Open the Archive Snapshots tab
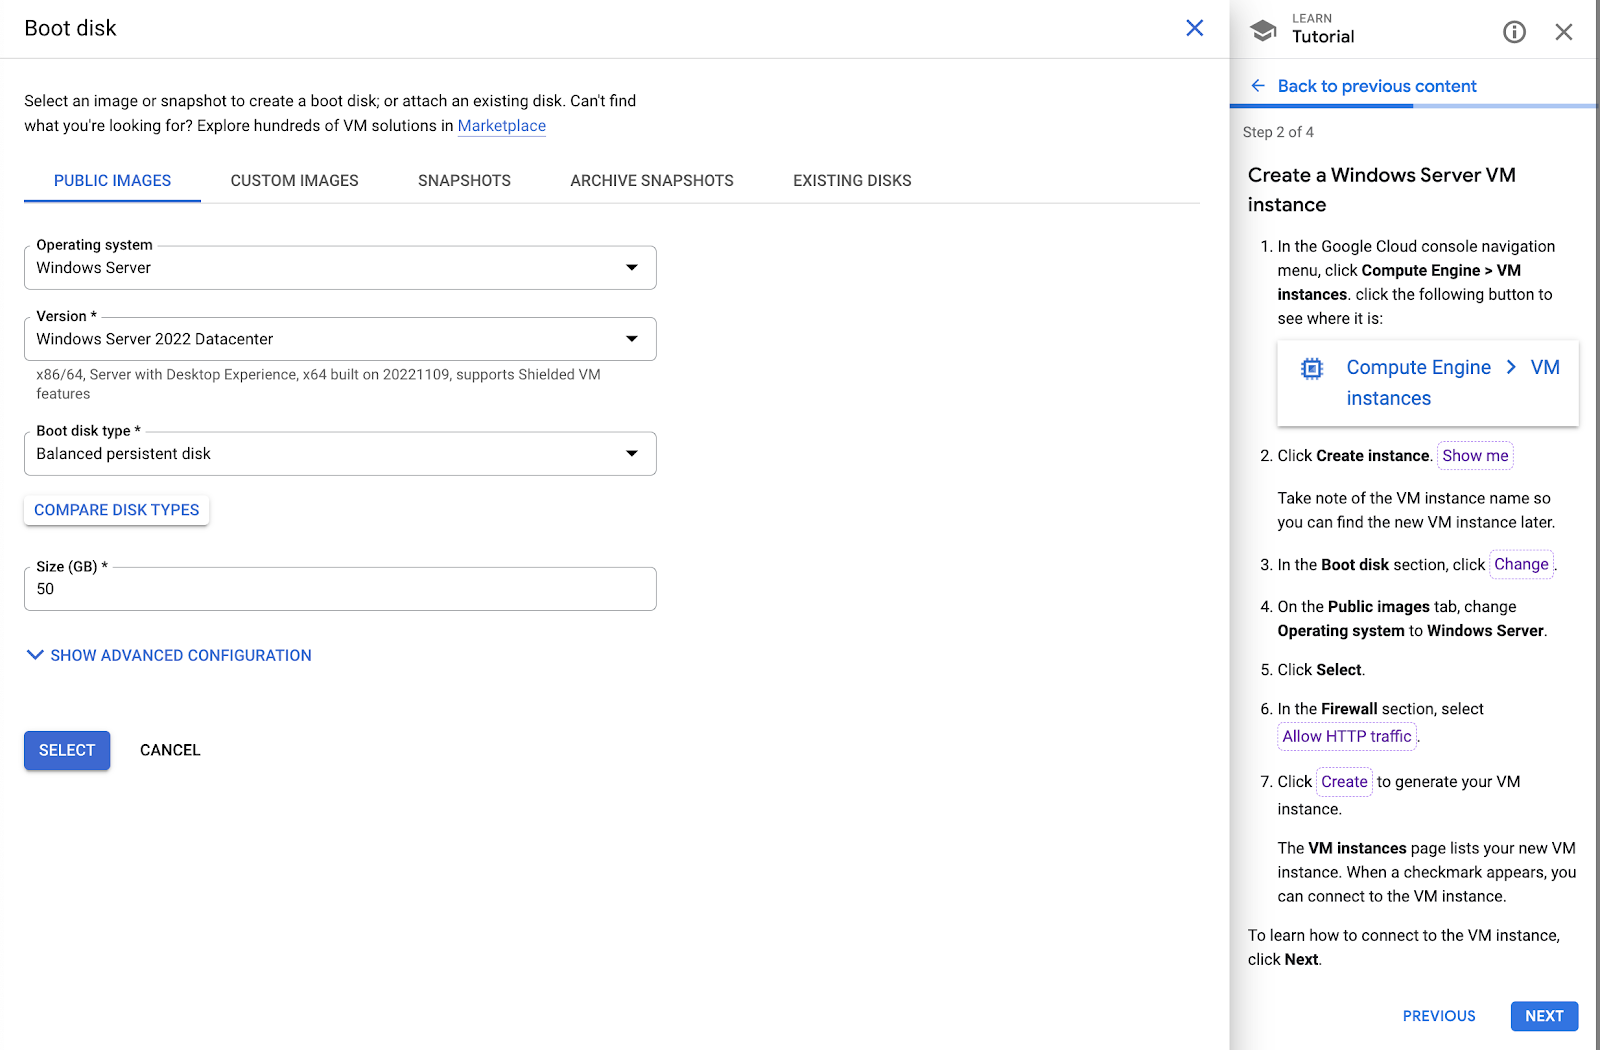 coord(652,181)
